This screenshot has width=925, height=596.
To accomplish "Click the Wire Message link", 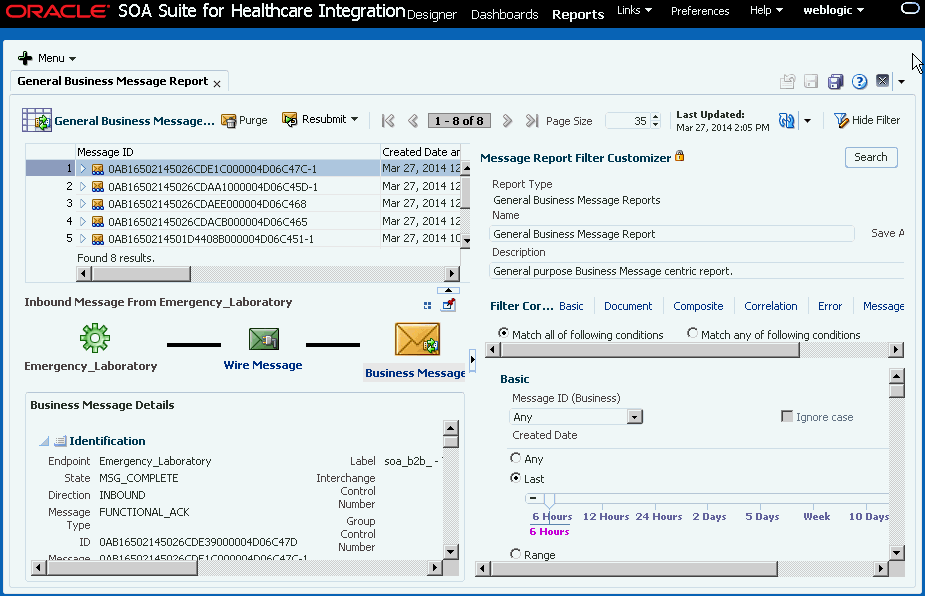I will click(263, 365).
